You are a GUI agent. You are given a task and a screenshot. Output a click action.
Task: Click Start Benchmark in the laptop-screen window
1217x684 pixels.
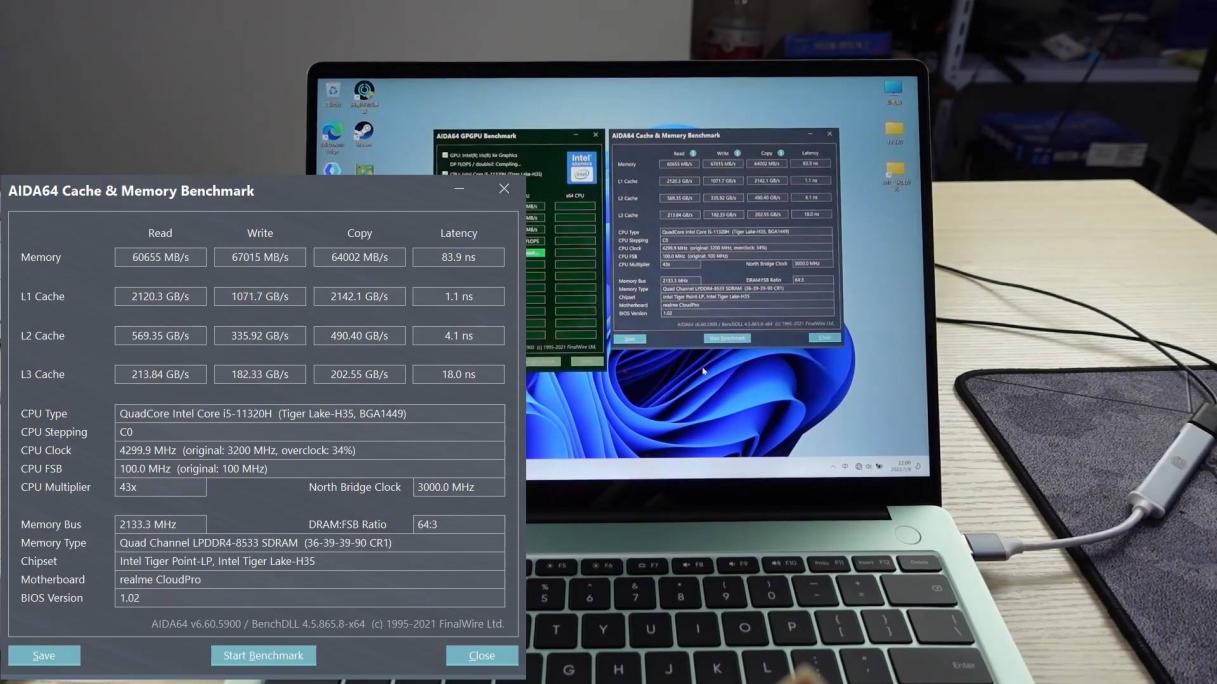point(727,338)
